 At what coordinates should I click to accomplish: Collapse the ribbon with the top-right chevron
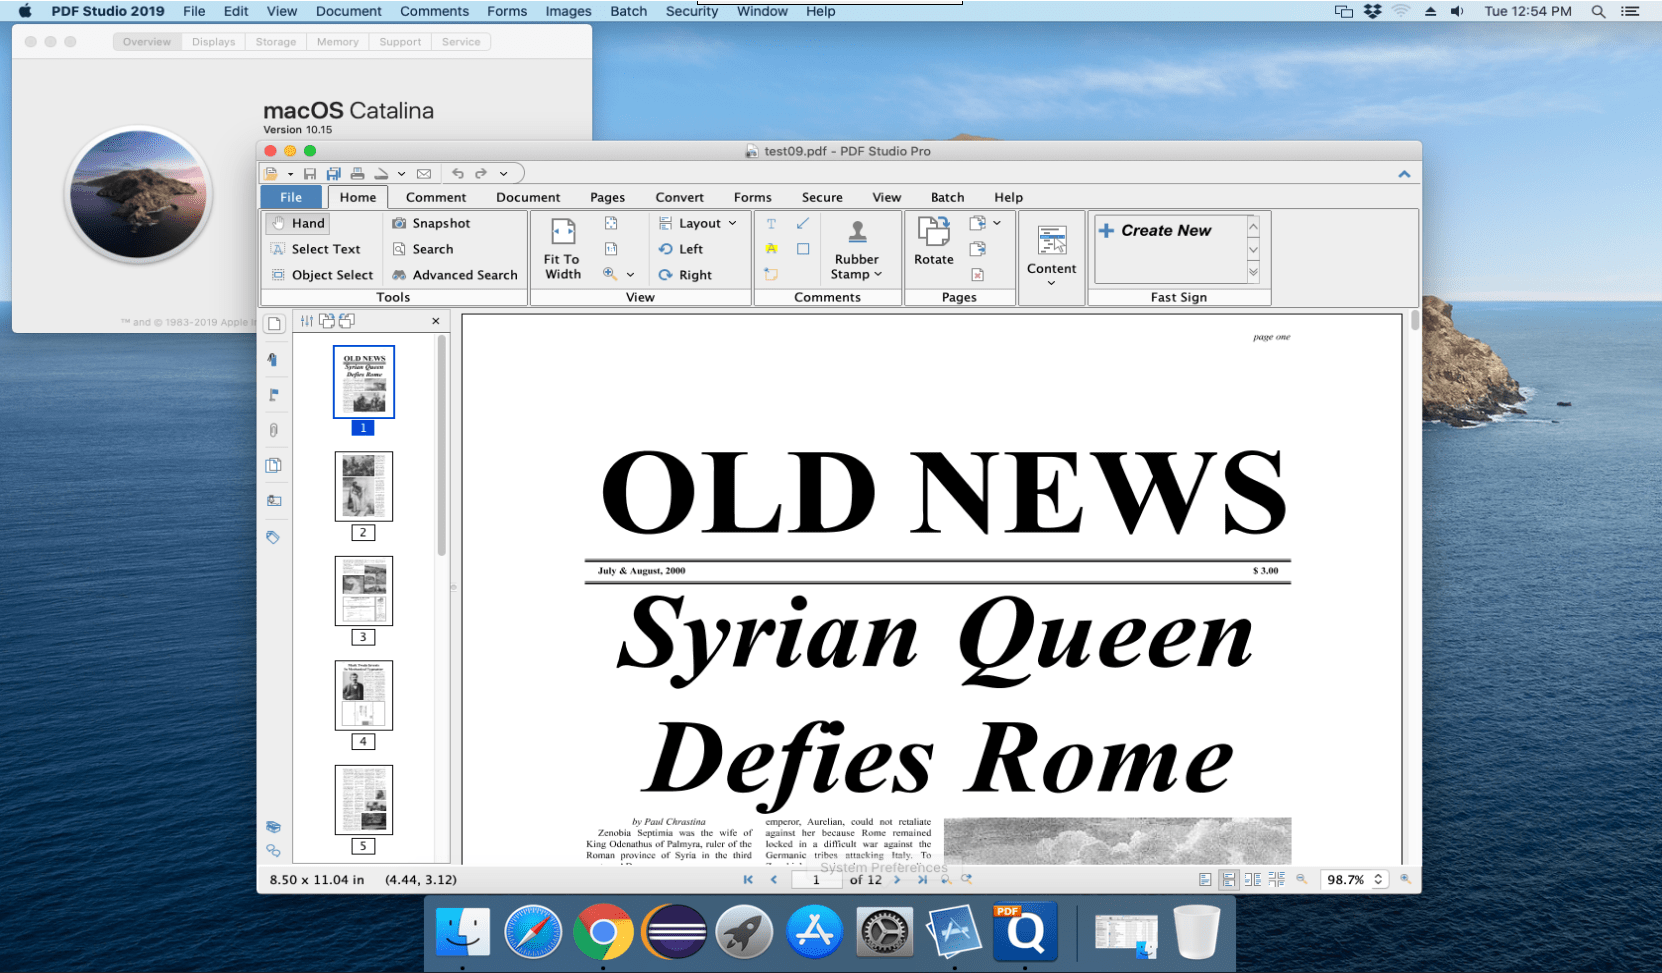tap(1404, 174)
